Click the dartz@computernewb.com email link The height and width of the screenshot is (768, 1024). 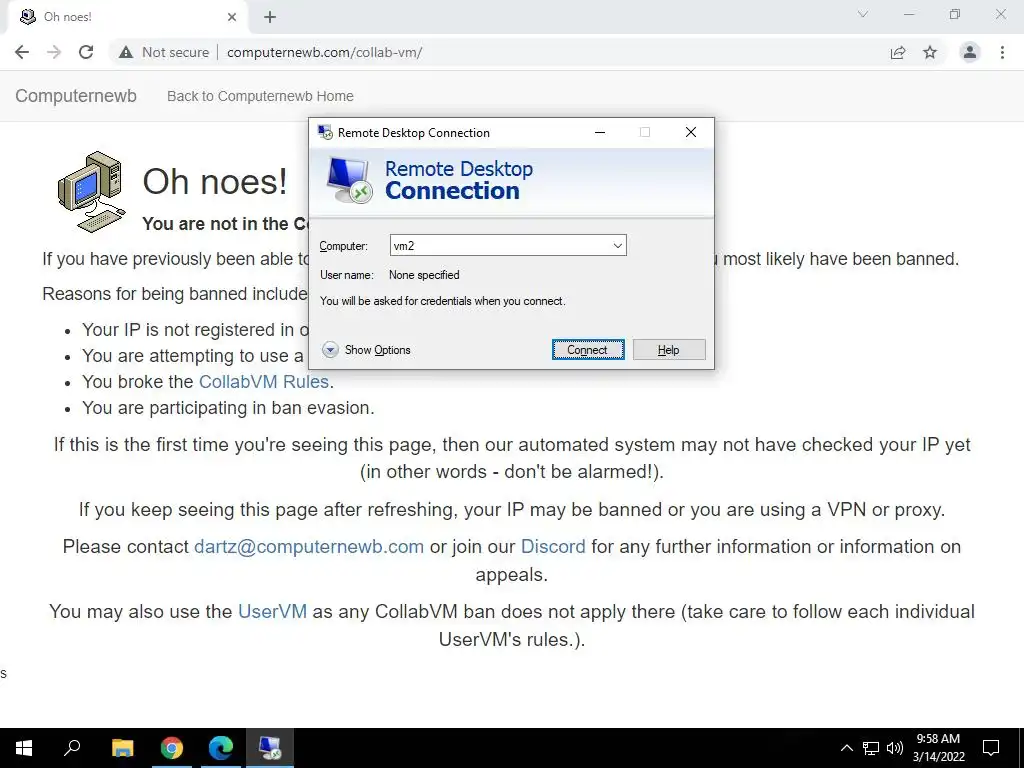pos(309,547)
